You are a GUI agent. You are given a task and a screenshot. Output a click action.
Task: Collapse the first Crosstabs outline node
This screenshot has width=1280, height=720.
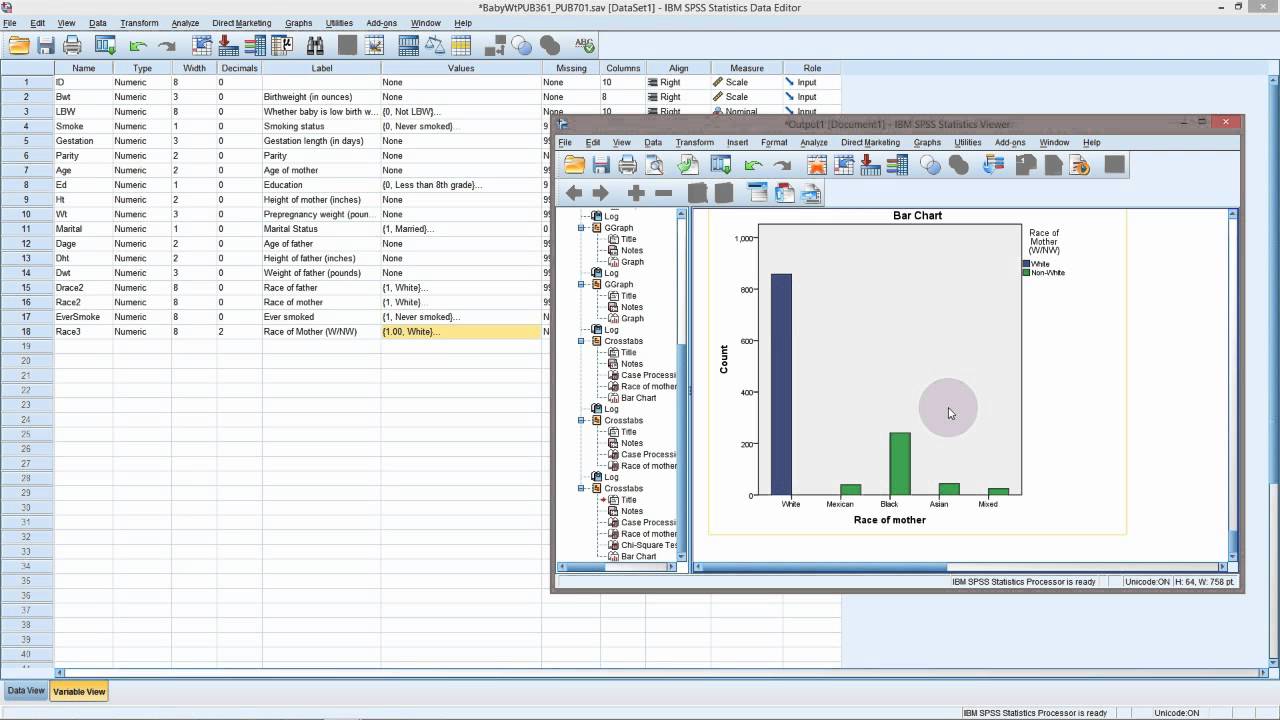point(582,341)
